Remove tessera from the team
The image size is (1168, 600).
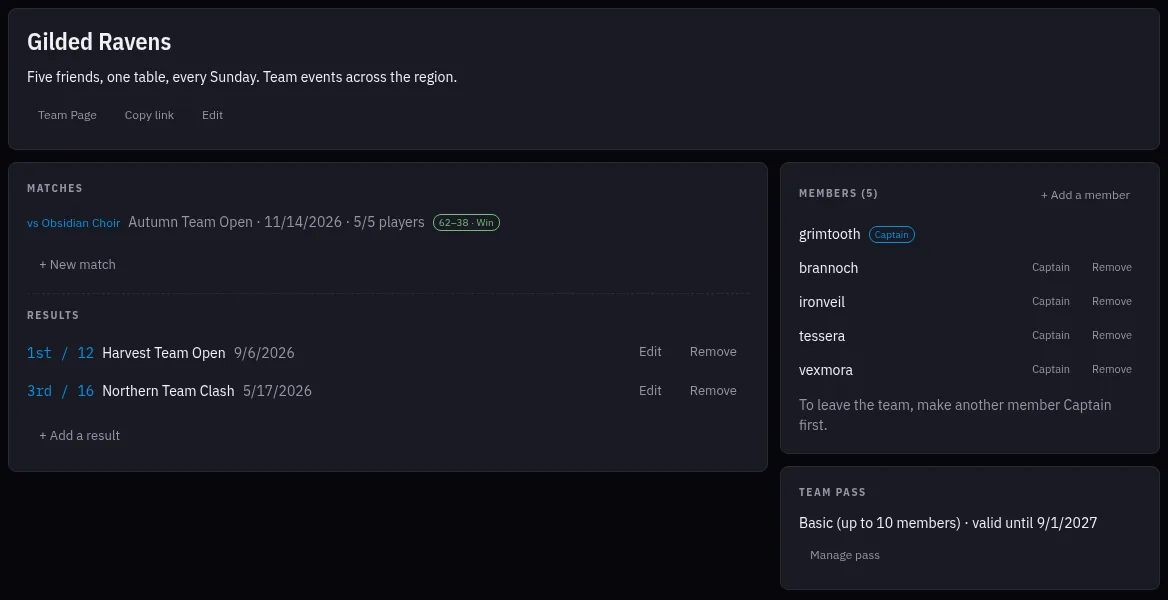click(1112, 335)
